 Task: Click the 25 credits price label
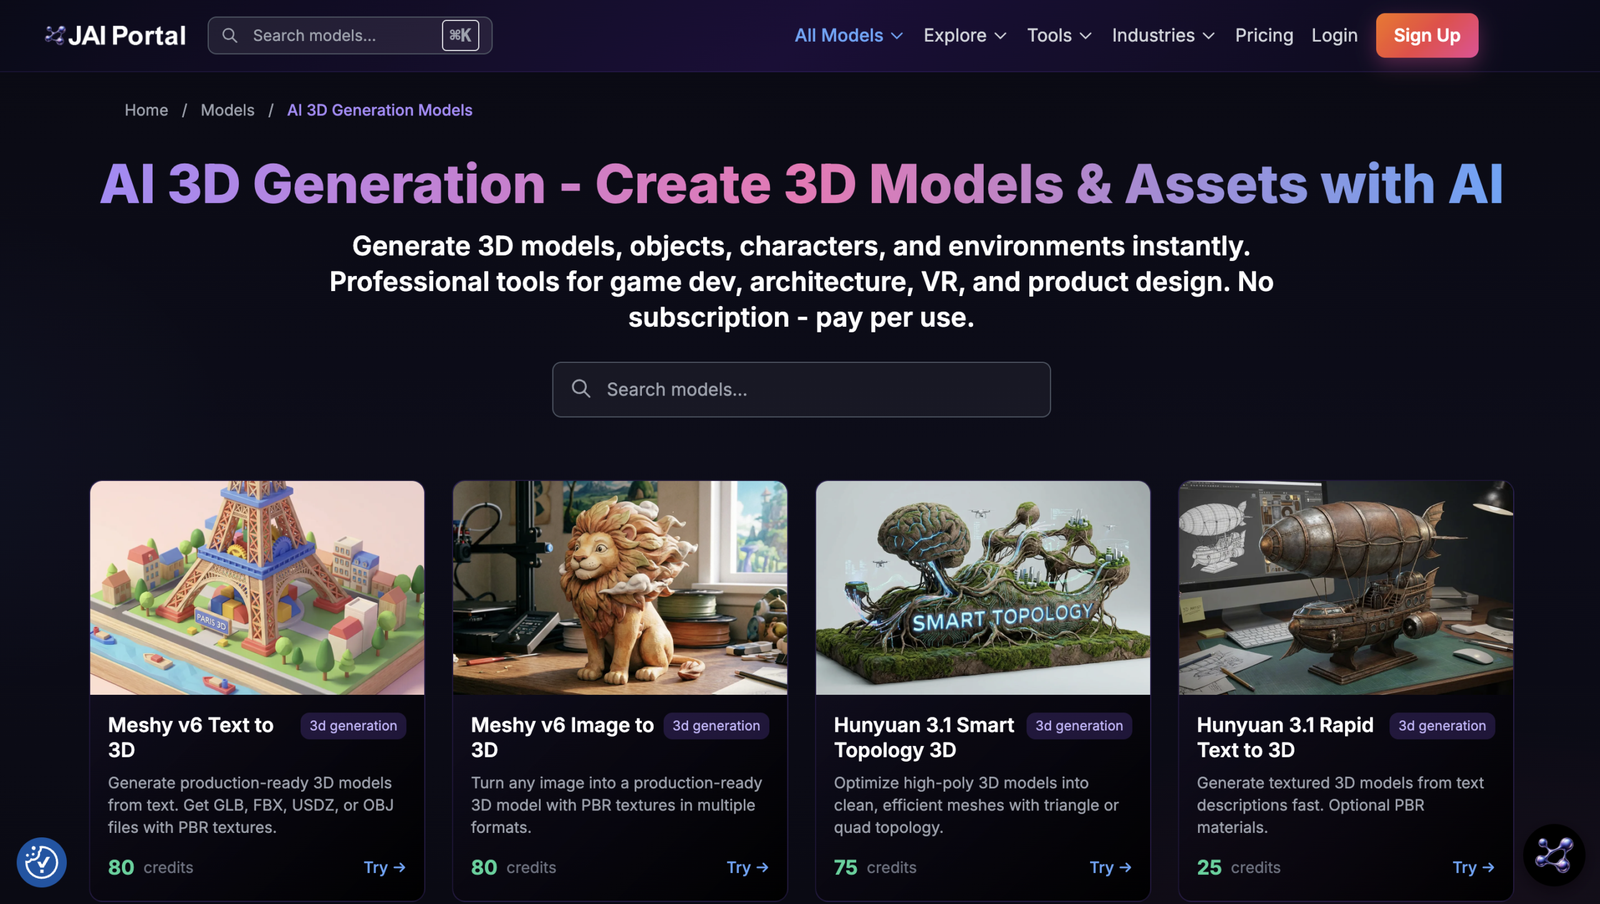[x=1239, y=867]
